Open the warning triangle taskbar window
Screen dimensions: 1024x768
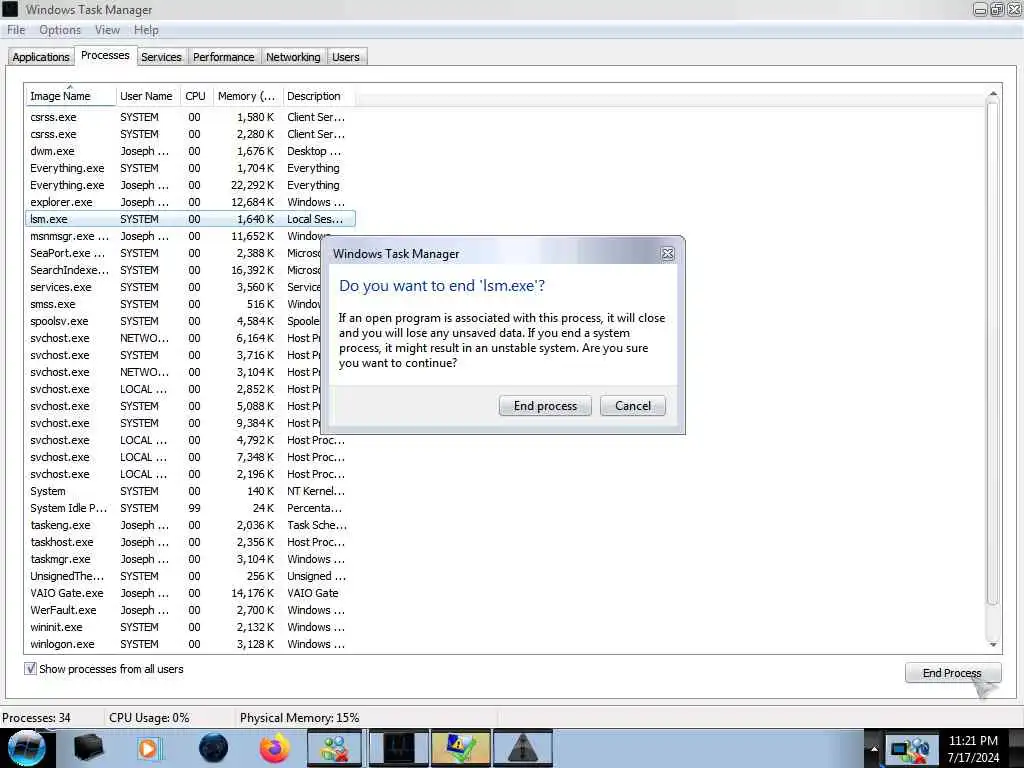pos(522,748)
